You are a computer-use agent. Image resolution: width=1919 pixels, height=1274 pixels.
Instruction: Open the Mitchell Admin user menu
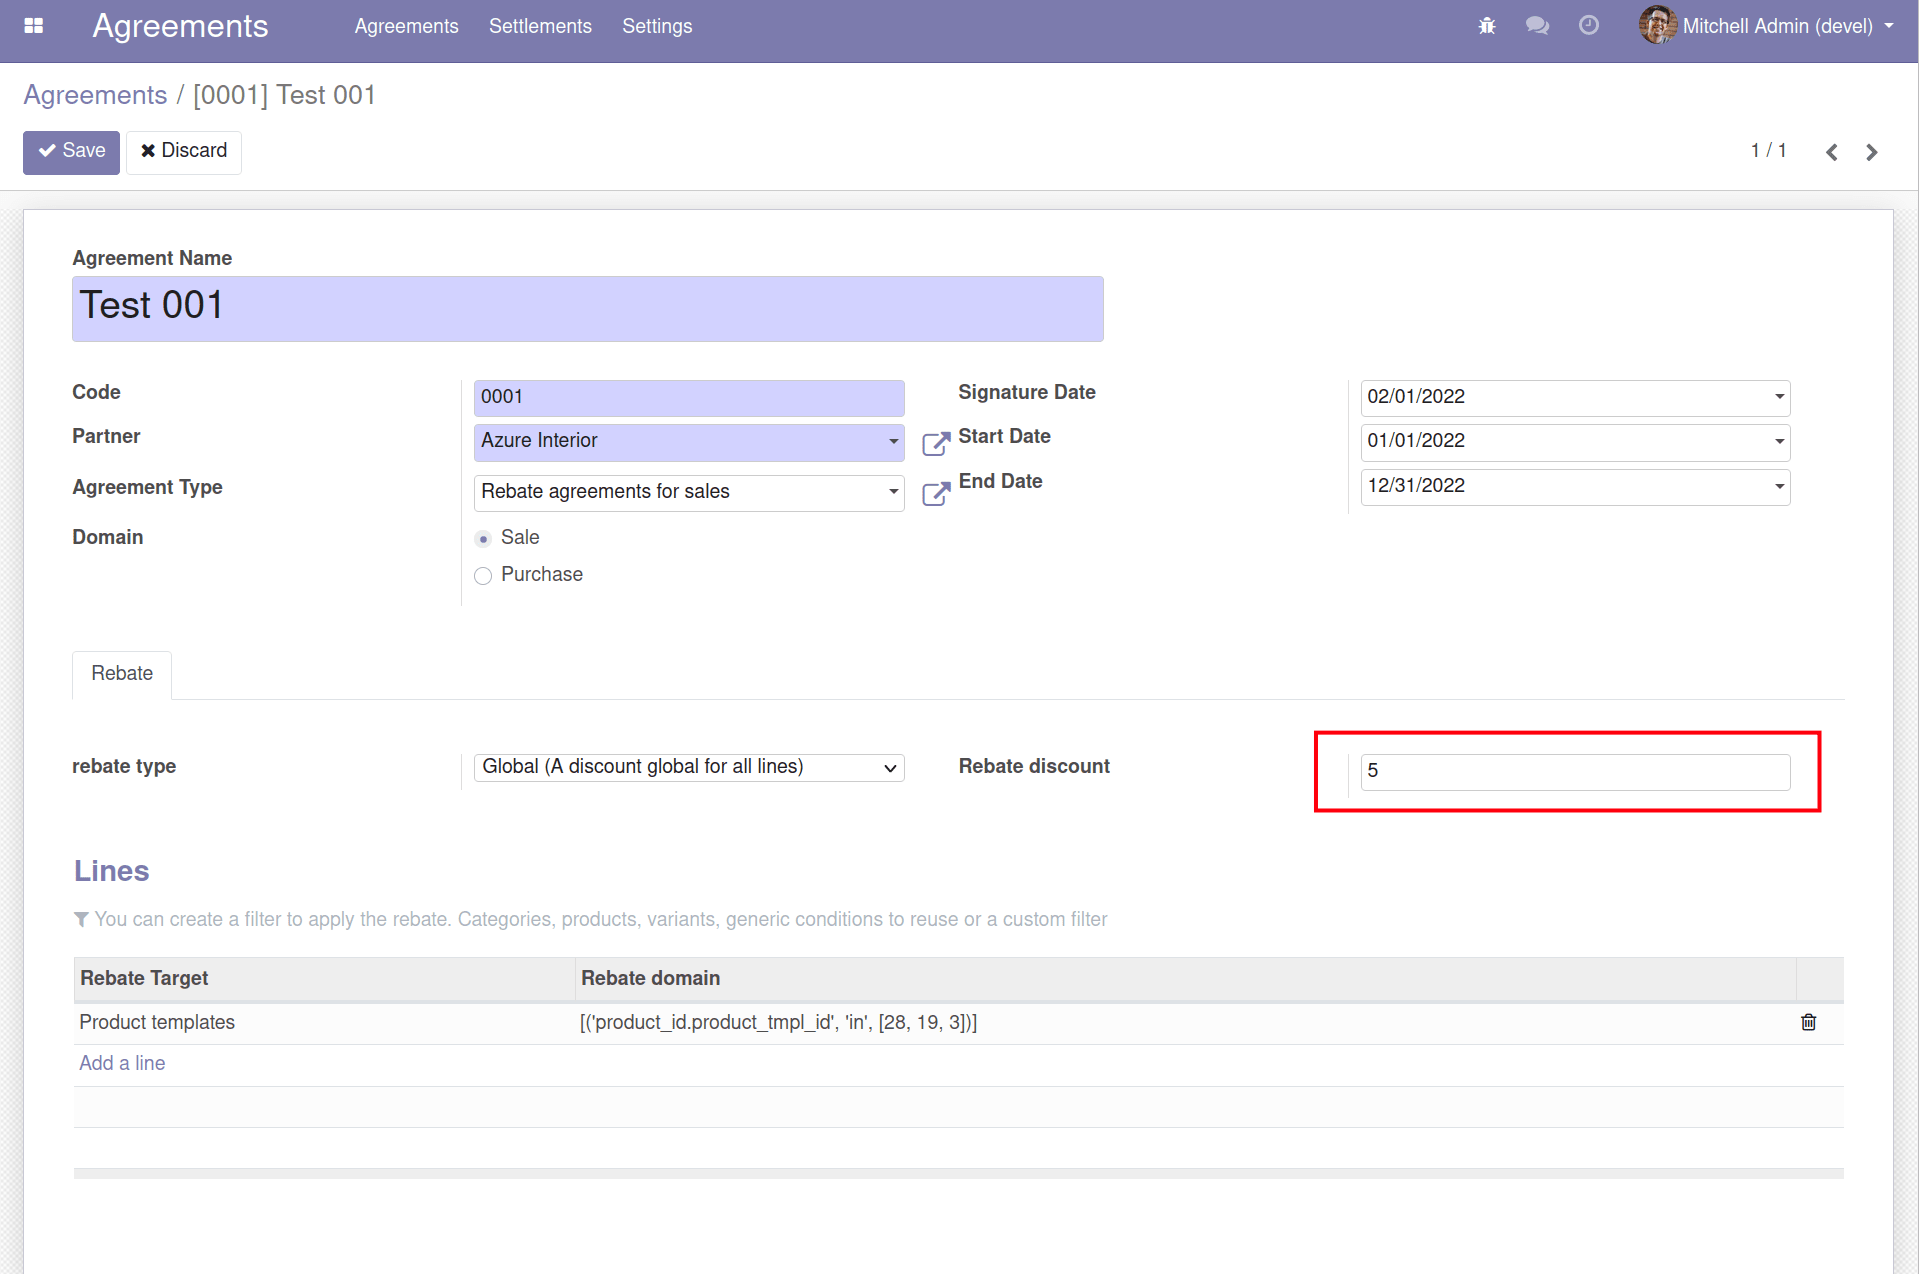(1766, 26)
